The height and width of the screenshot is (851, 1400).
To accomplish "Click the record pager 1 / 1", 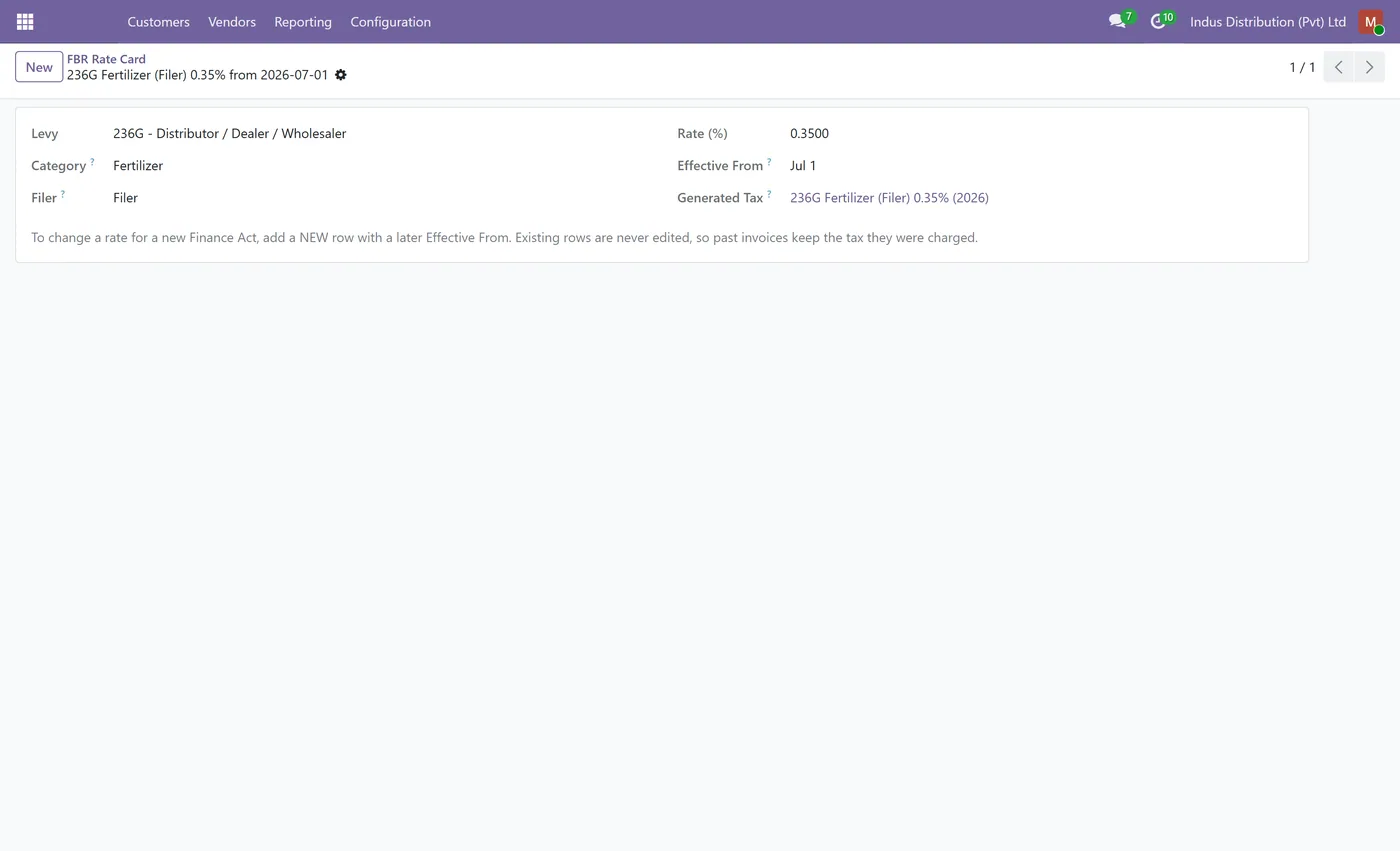I will [x=1302, y=67].
